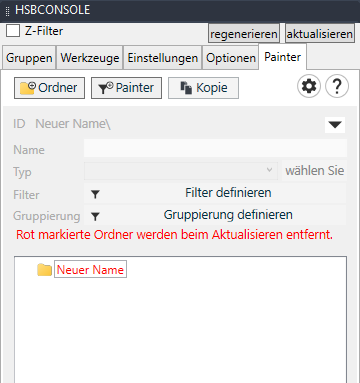Enable the Z-Filter checkbox
360x383 pixels.
click(x=13, y=31)
